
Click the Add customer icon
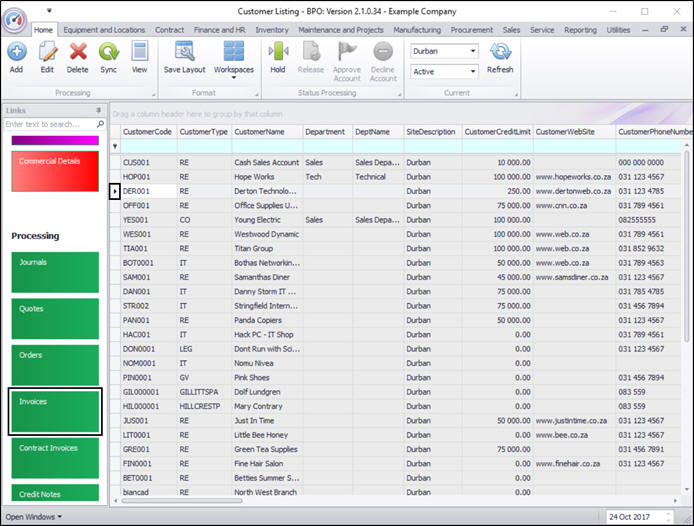point(16,51)
